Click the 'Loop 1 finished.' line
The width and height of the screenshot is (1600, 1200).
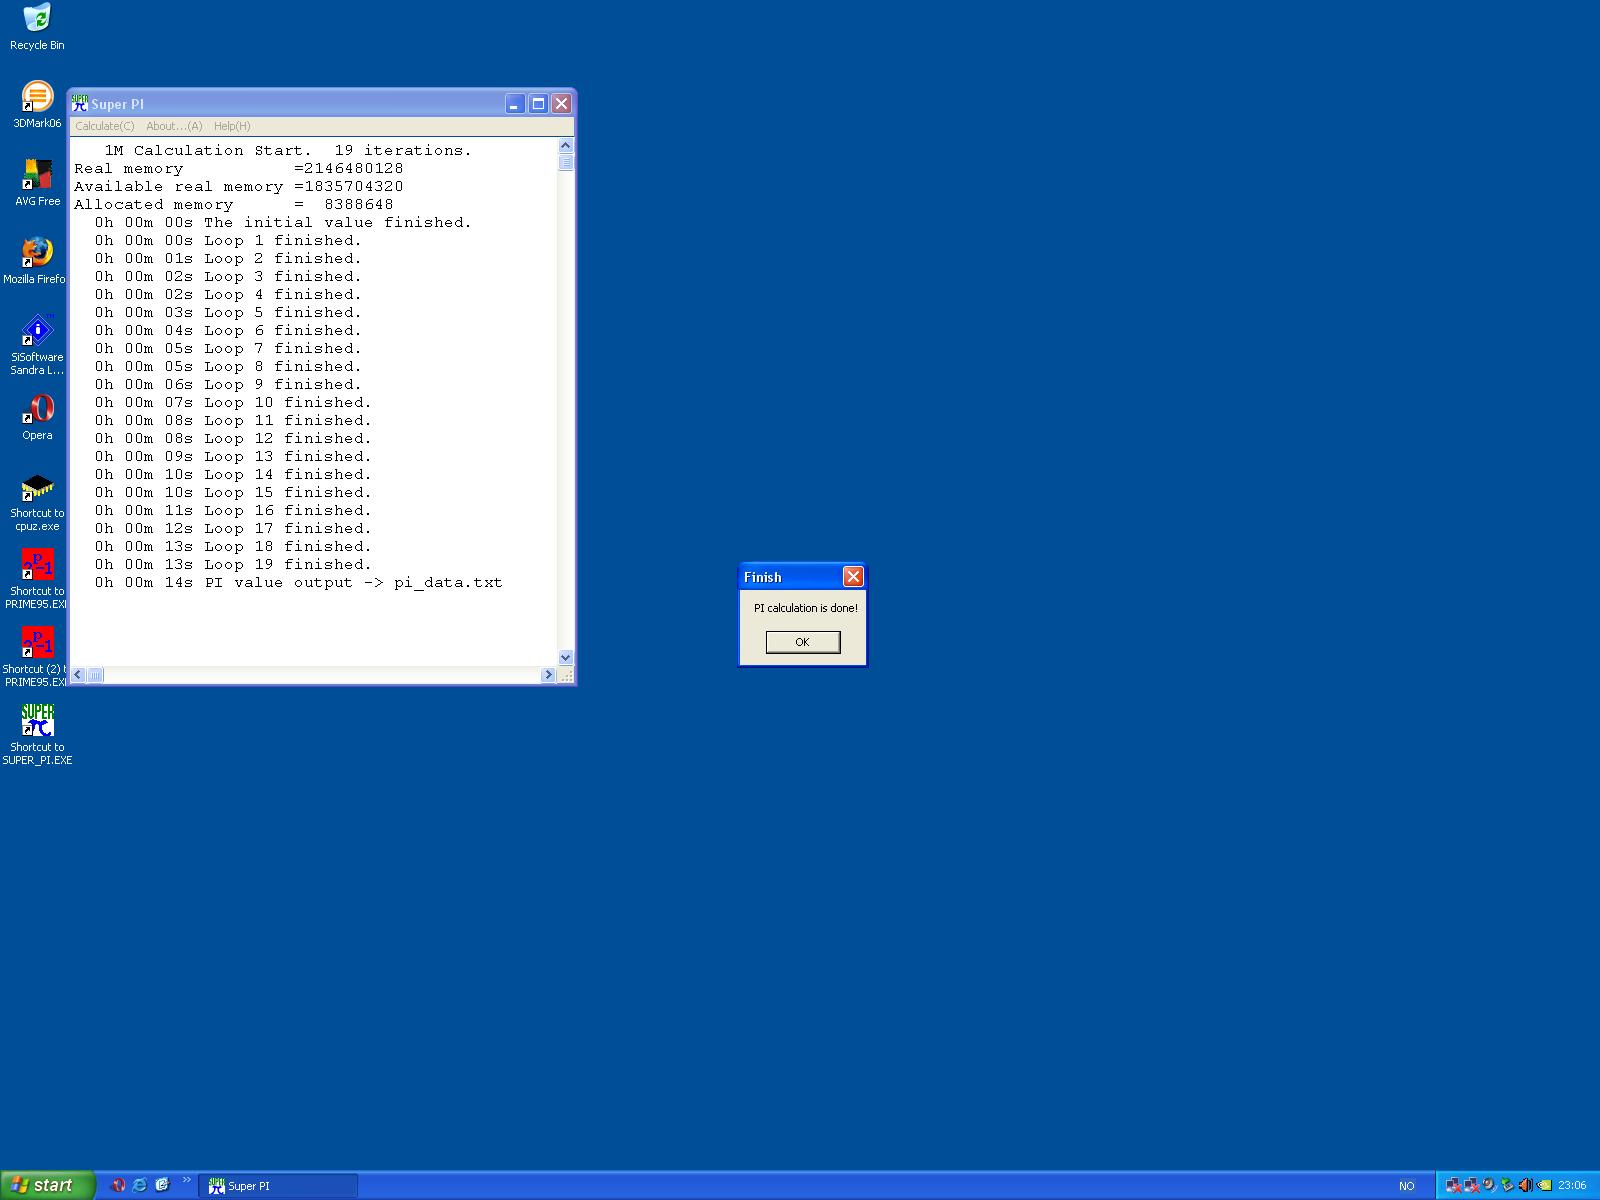tap(228, 241)
